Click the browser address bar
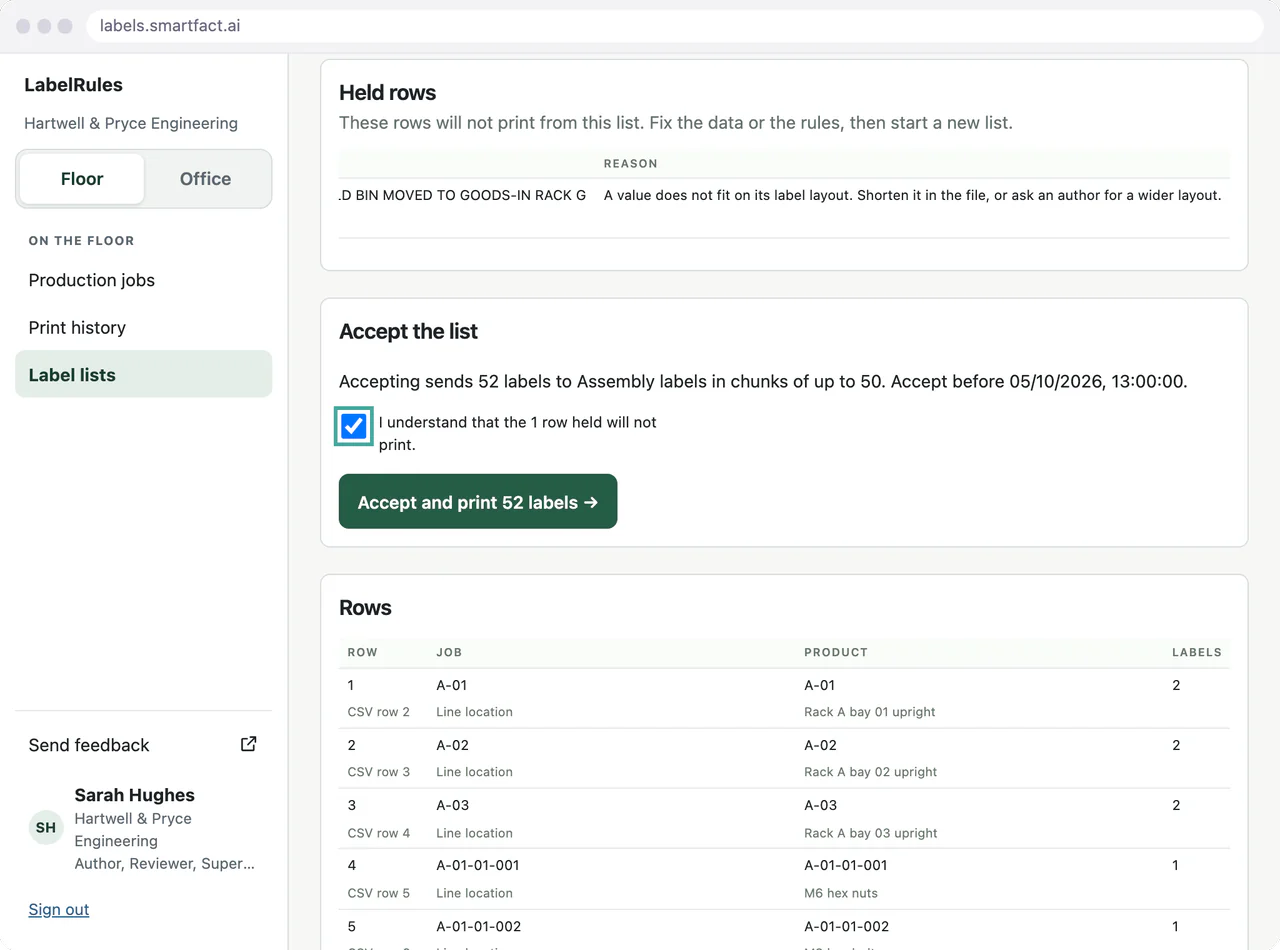1280x950 pixels. click(x=675, y=26)
